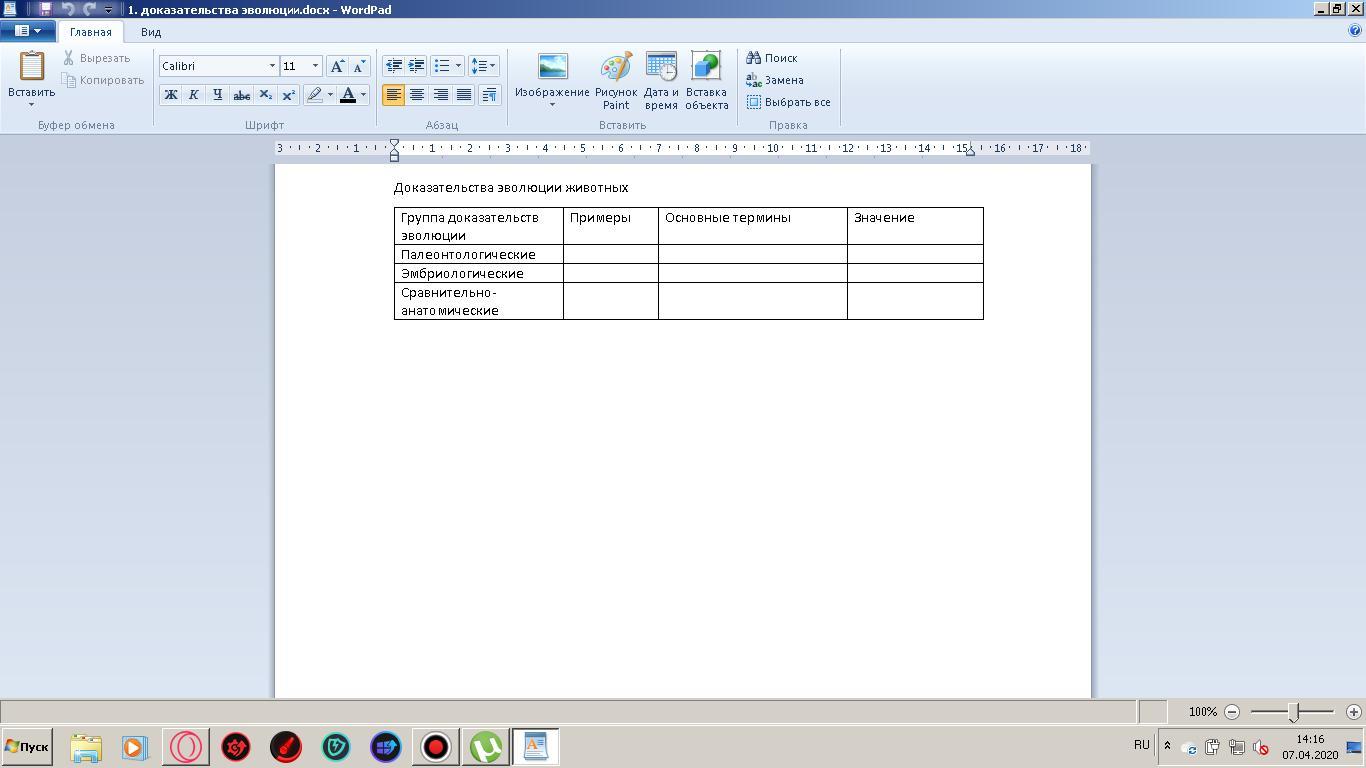
Task: Open the Calibri font family dropdown
Action: pos(271,66)
